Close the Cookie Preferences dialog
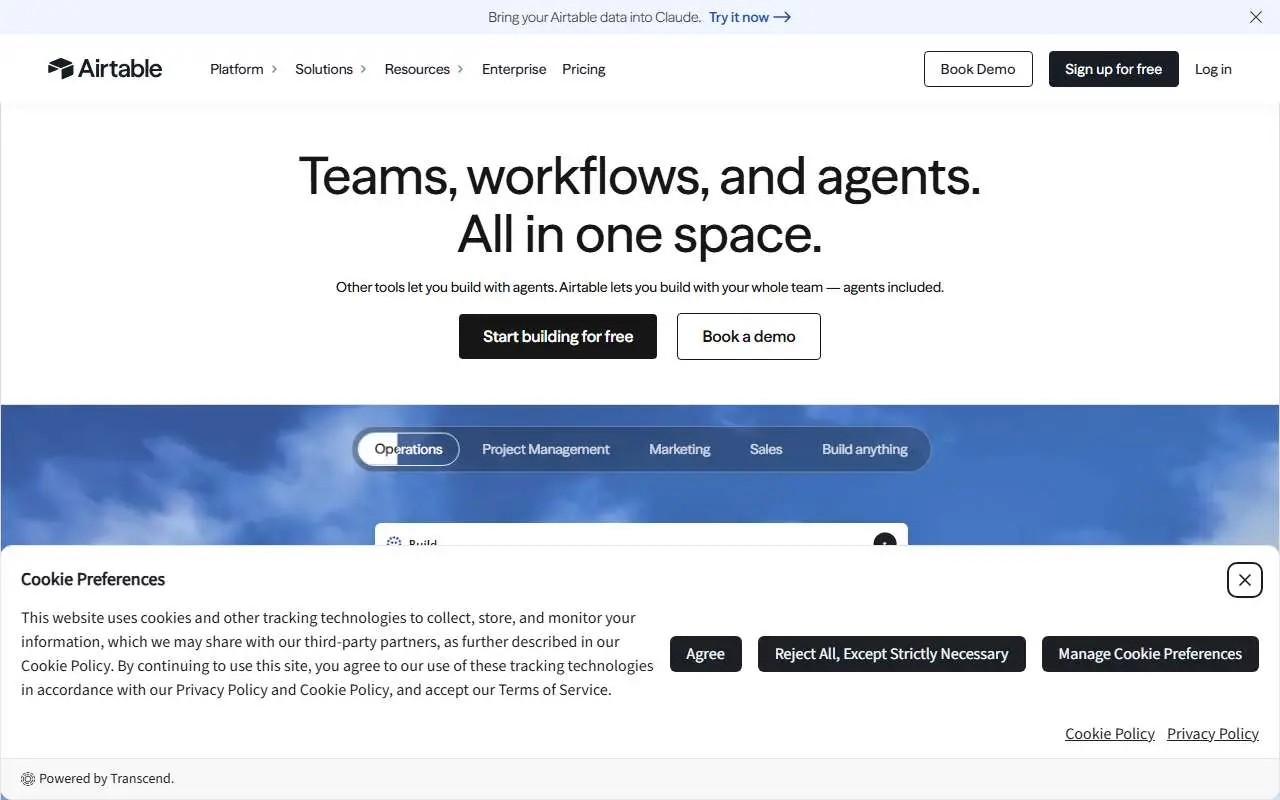The width and height of the screenshot is (1280, 800). (1244, 580)
